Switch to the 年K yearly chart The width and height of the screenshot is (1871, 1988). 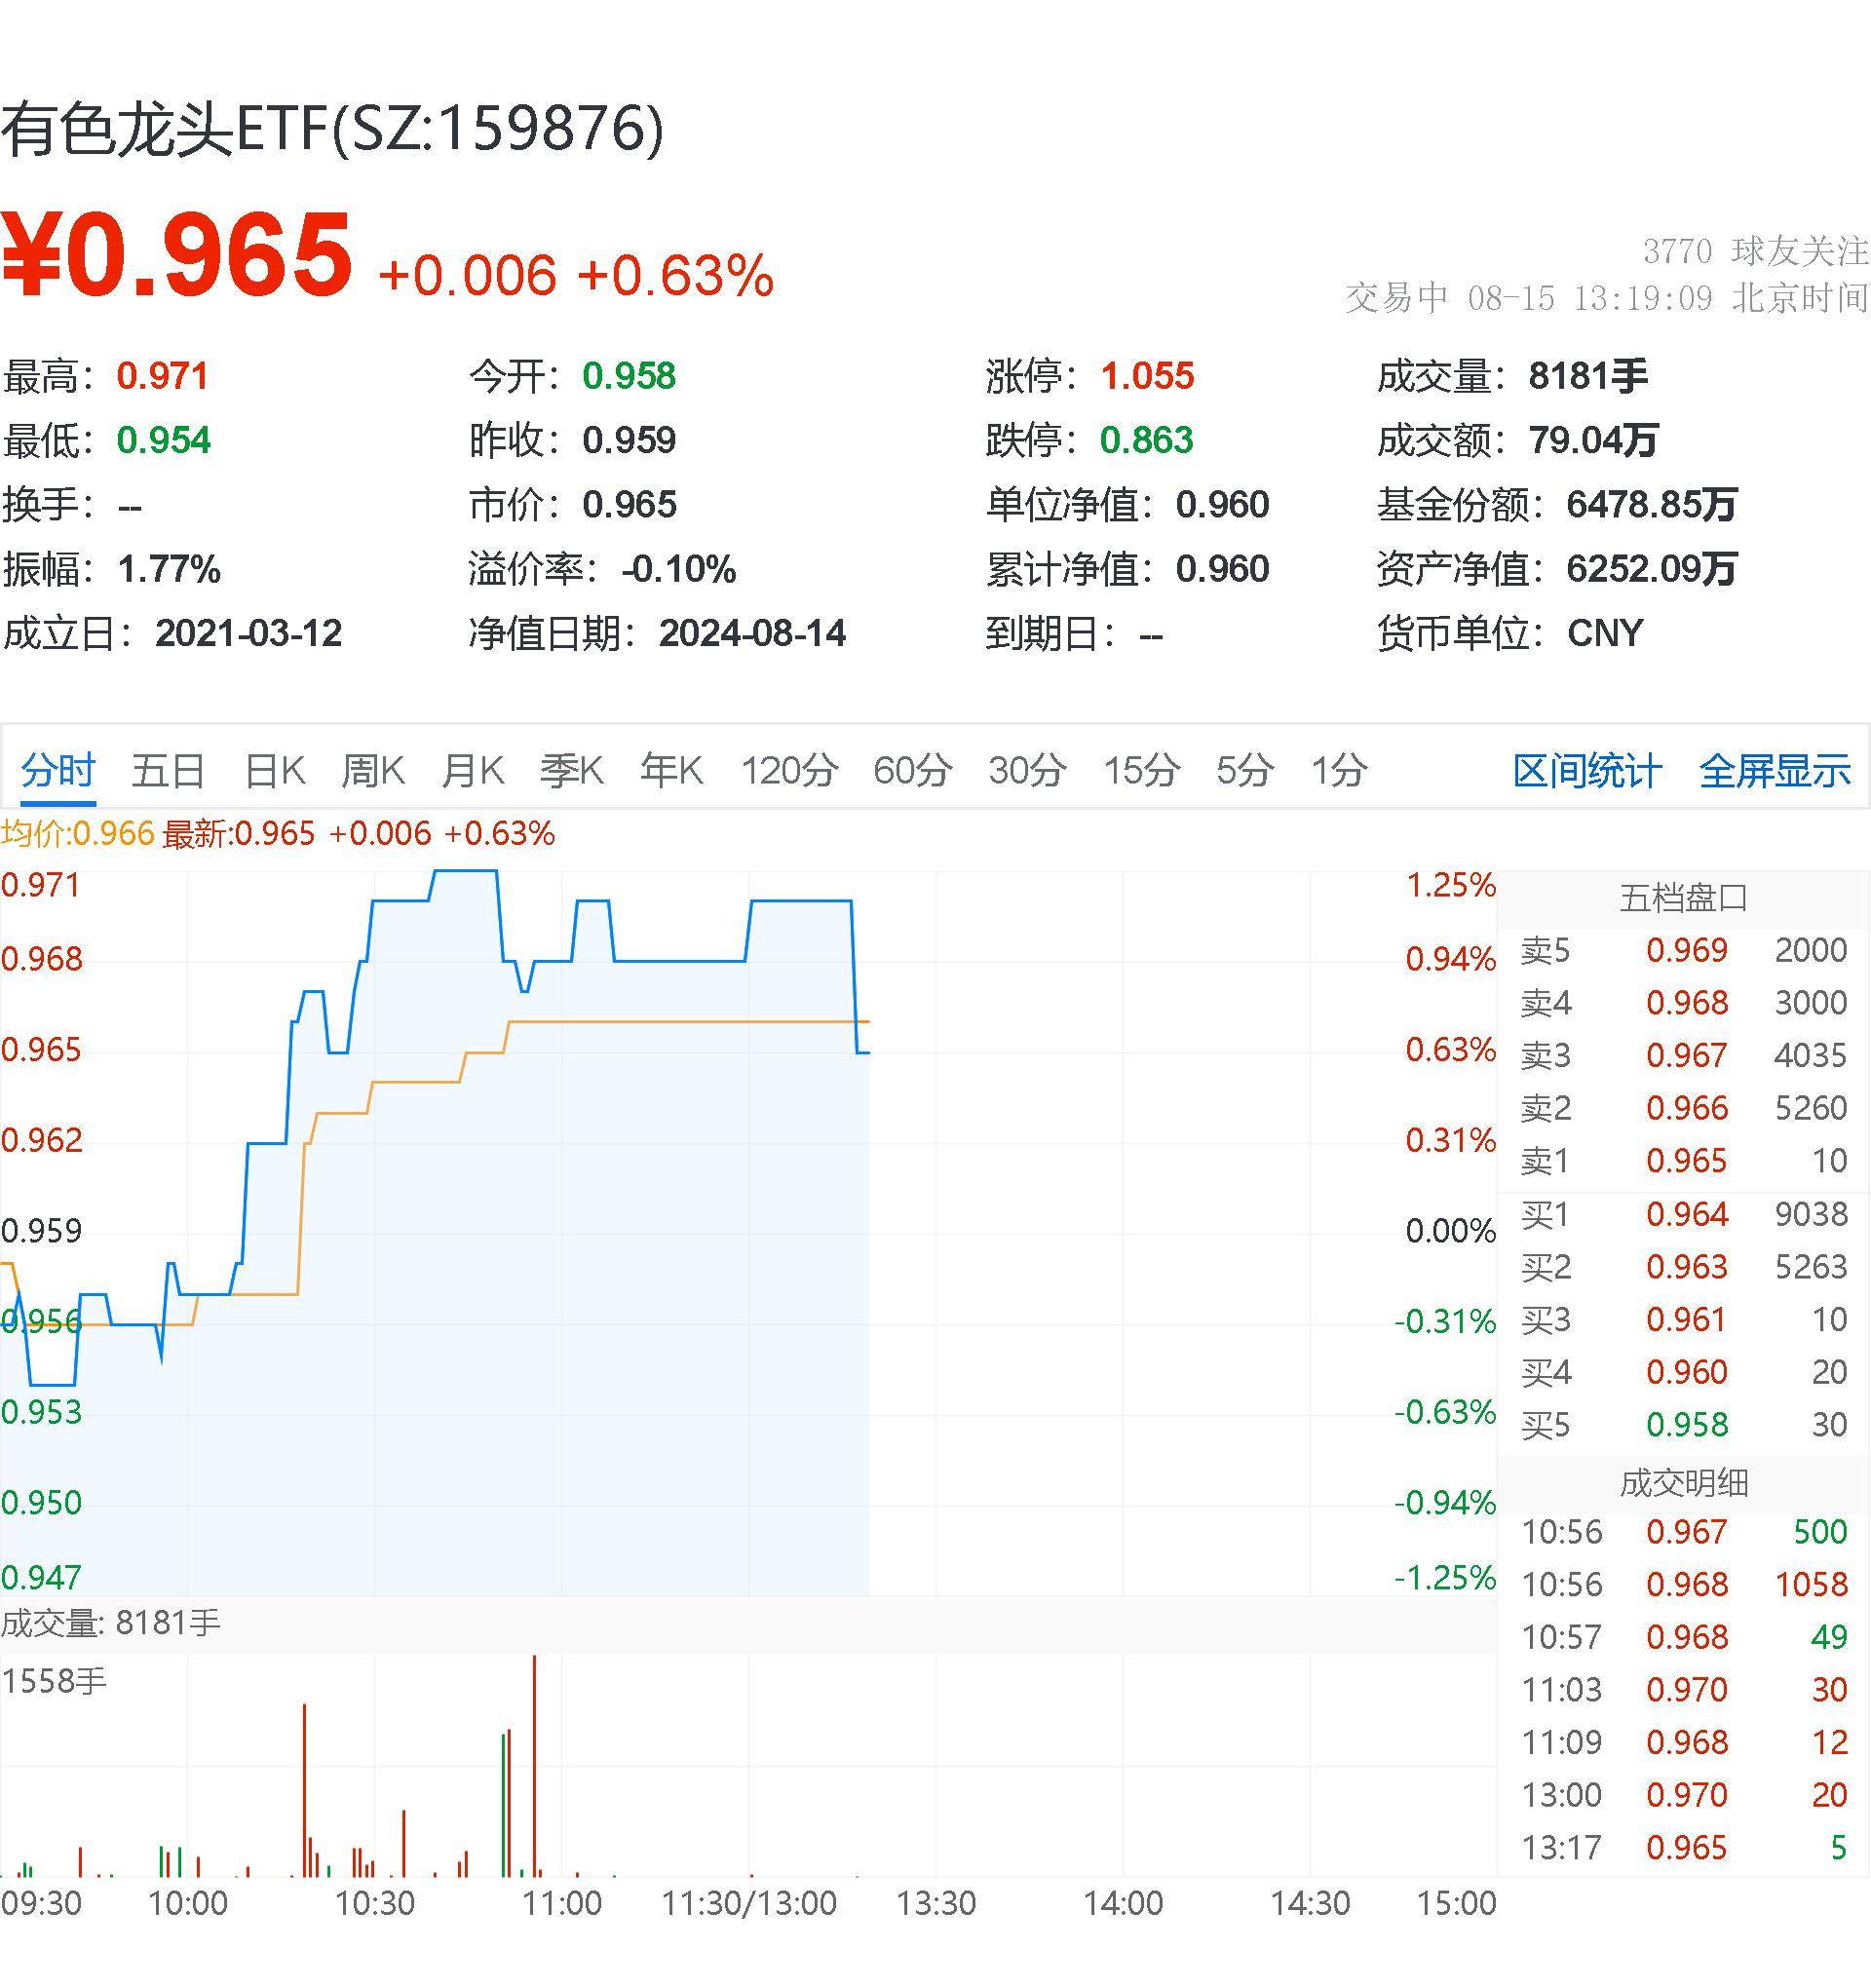[x=672, y=770]
